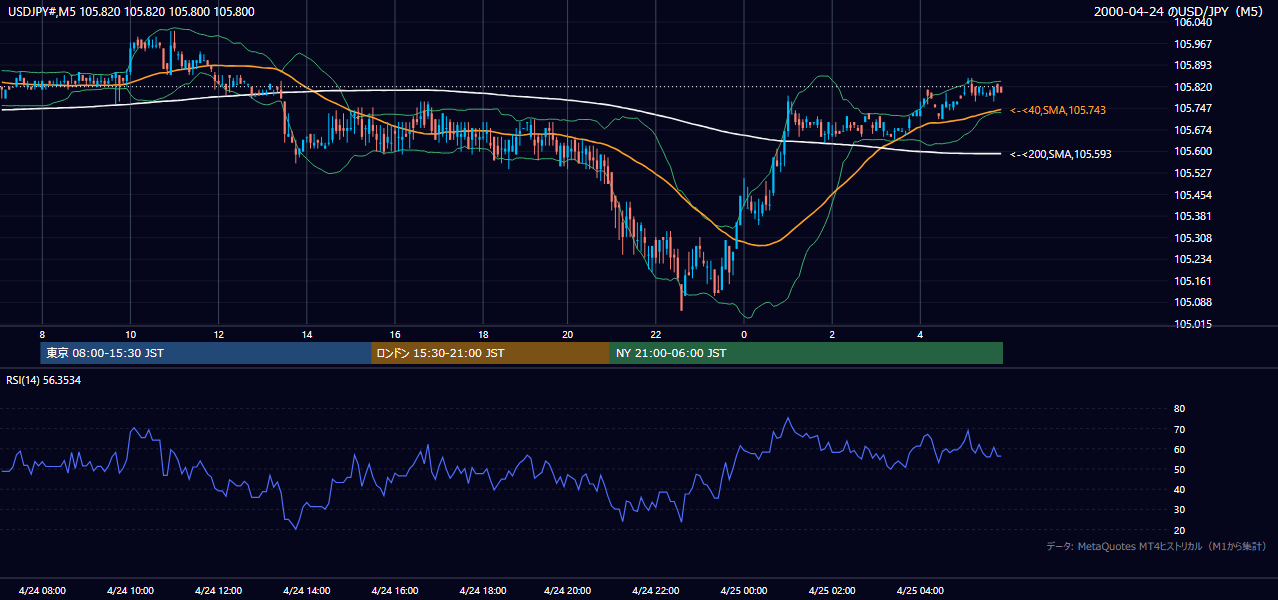The height and width of the screenshot is (600, 1278).
Task: Click the date label 4/24 08:00
Action: pos(42,590)
